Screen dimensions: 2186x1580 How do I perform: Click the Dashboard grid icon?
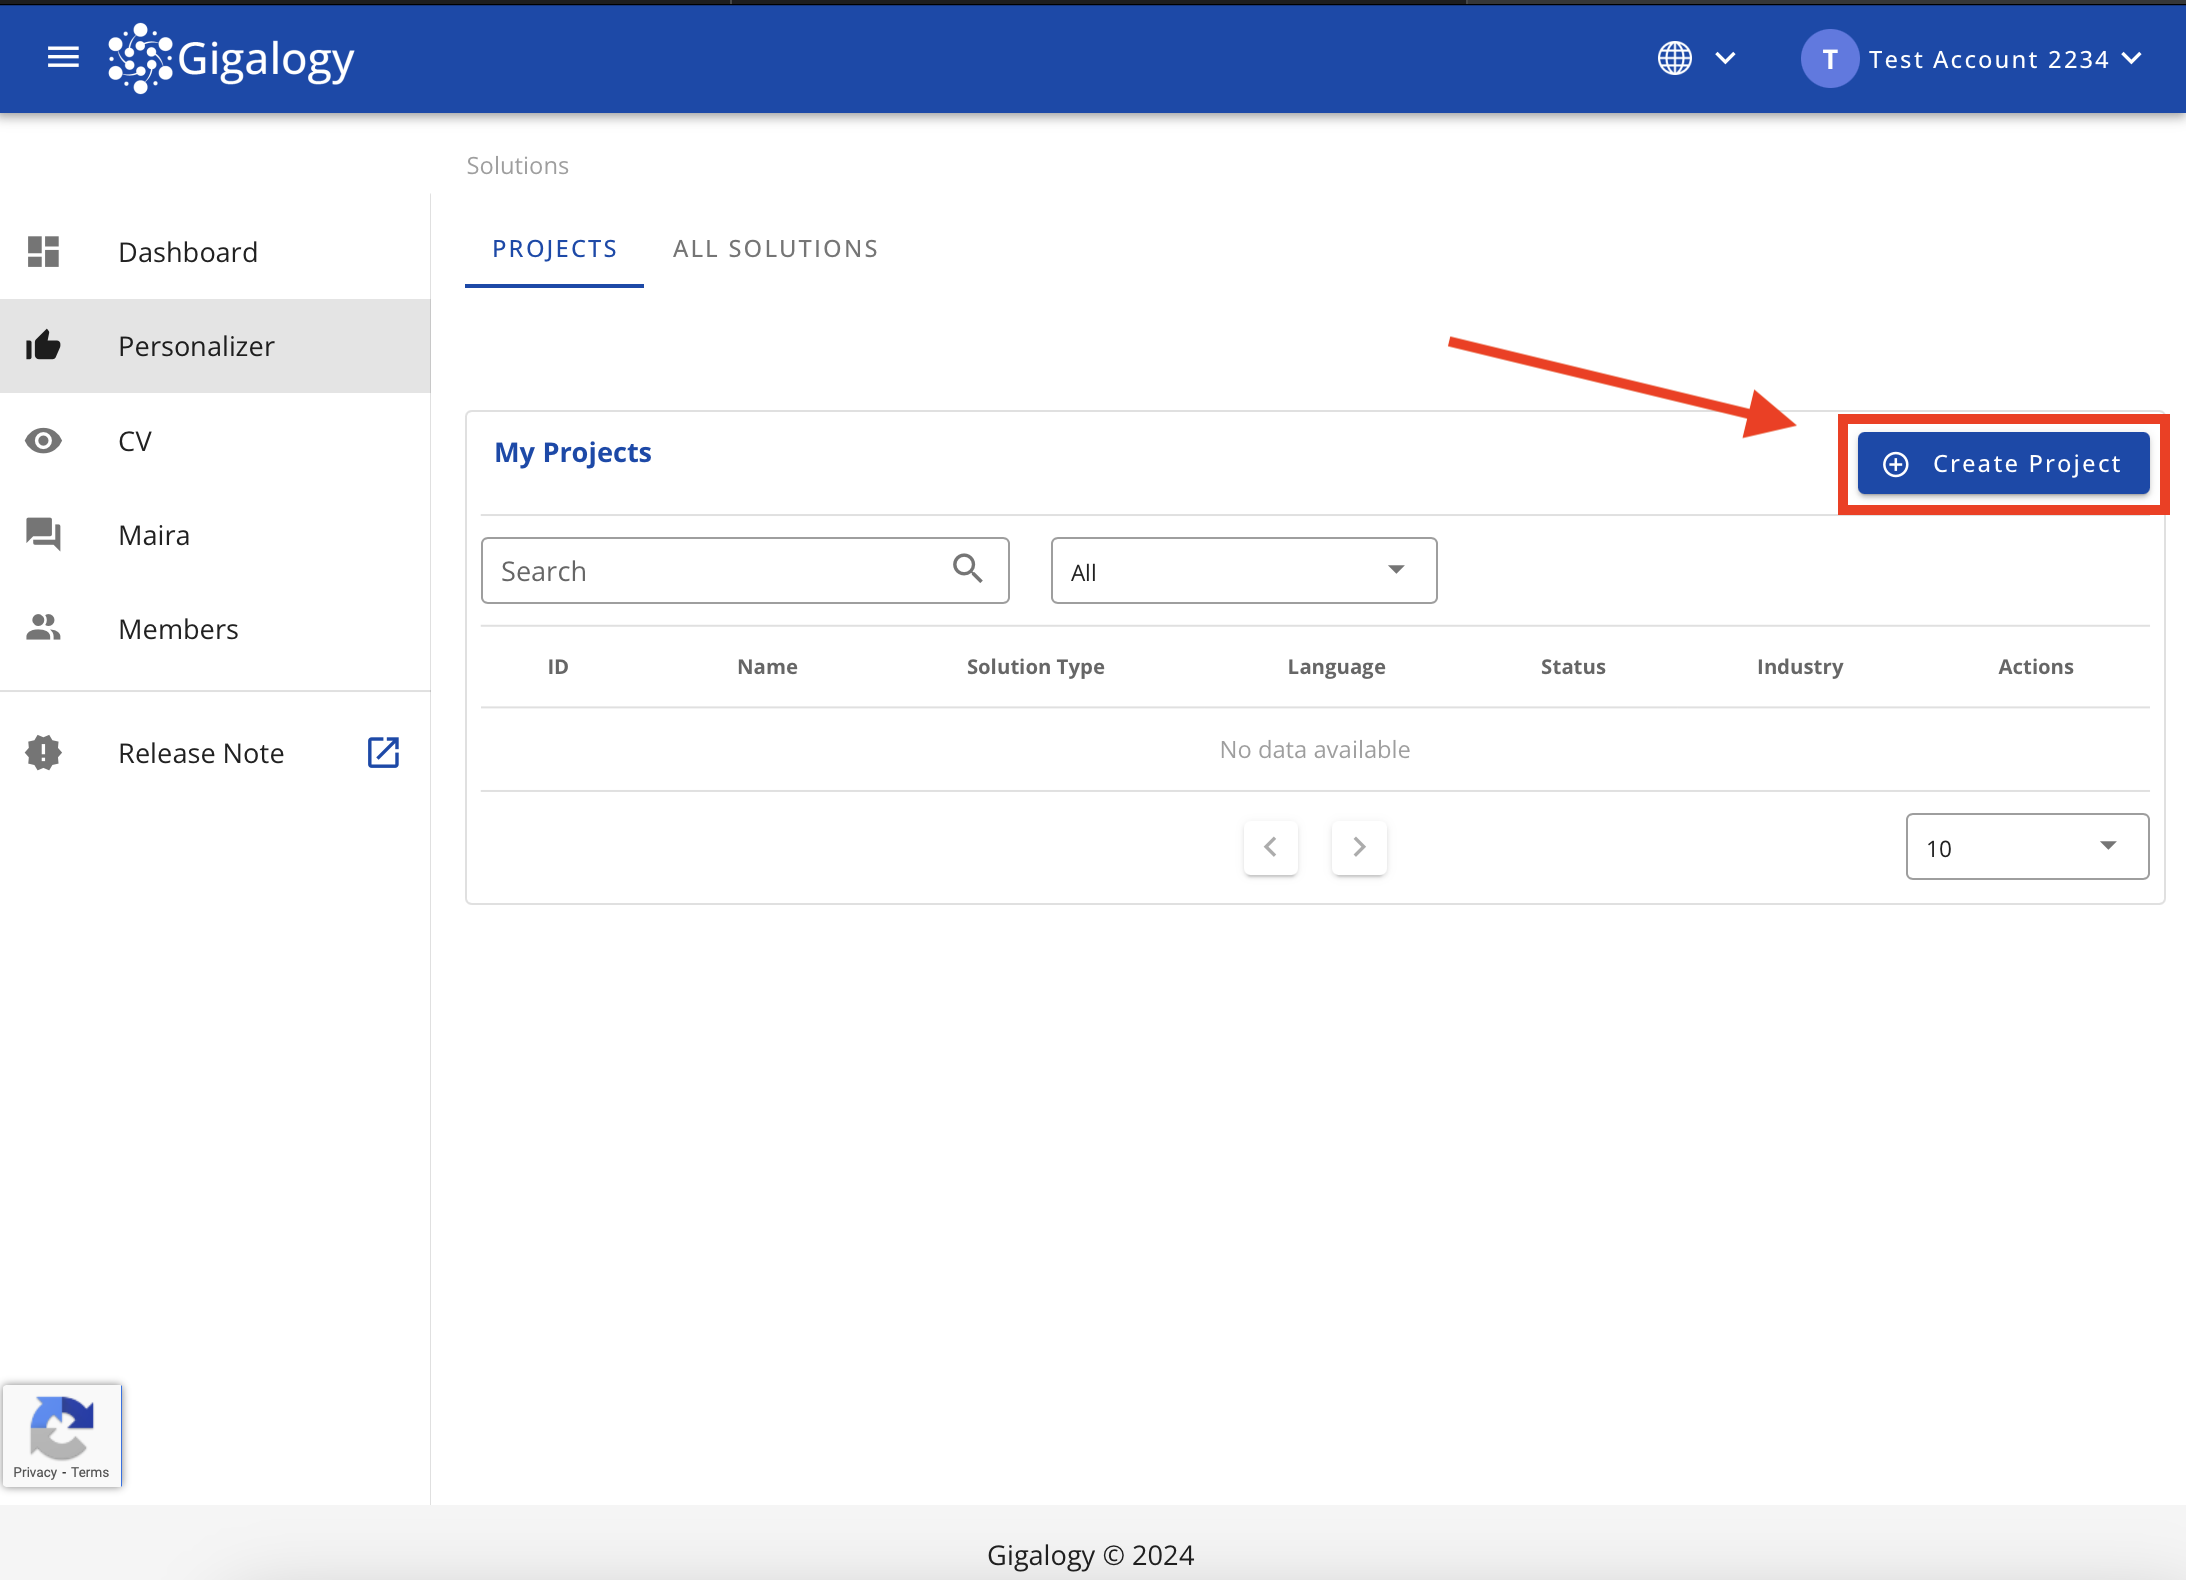(x=43, y=251)
